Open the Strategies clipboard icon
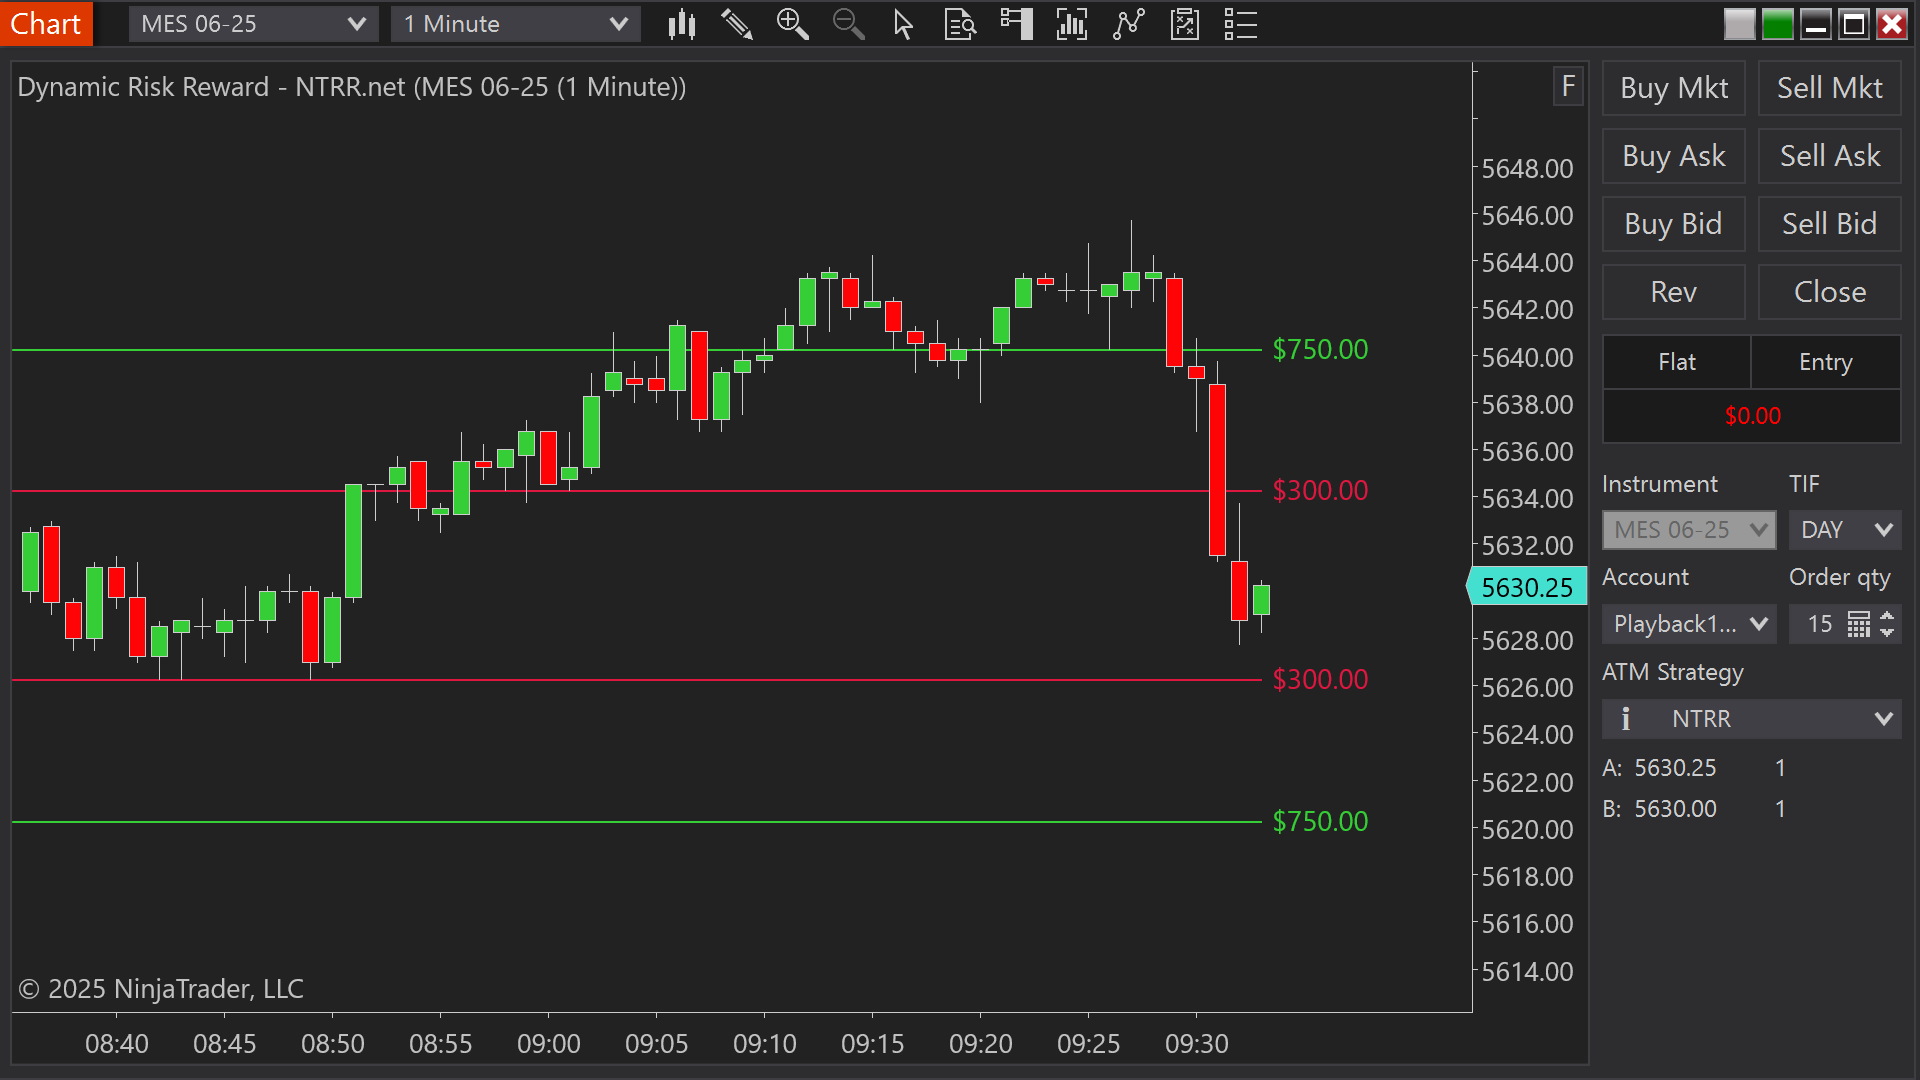1920x1080 pixels. (x=1185, y=24)
